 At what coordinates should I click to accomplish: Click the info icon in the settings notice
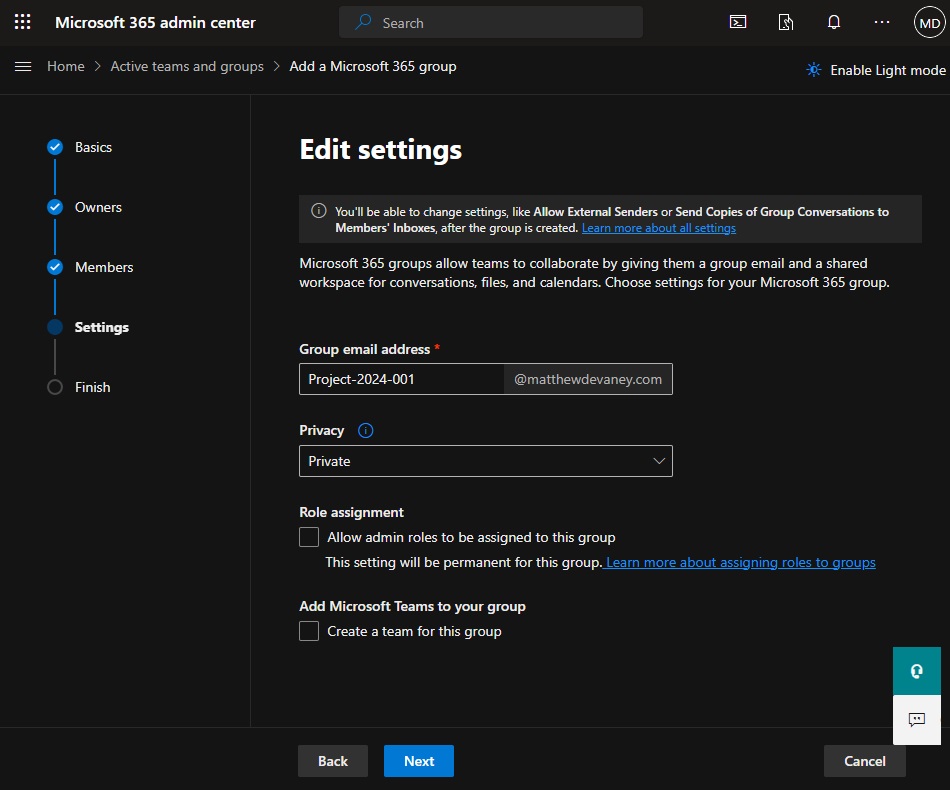coord(319,211)
